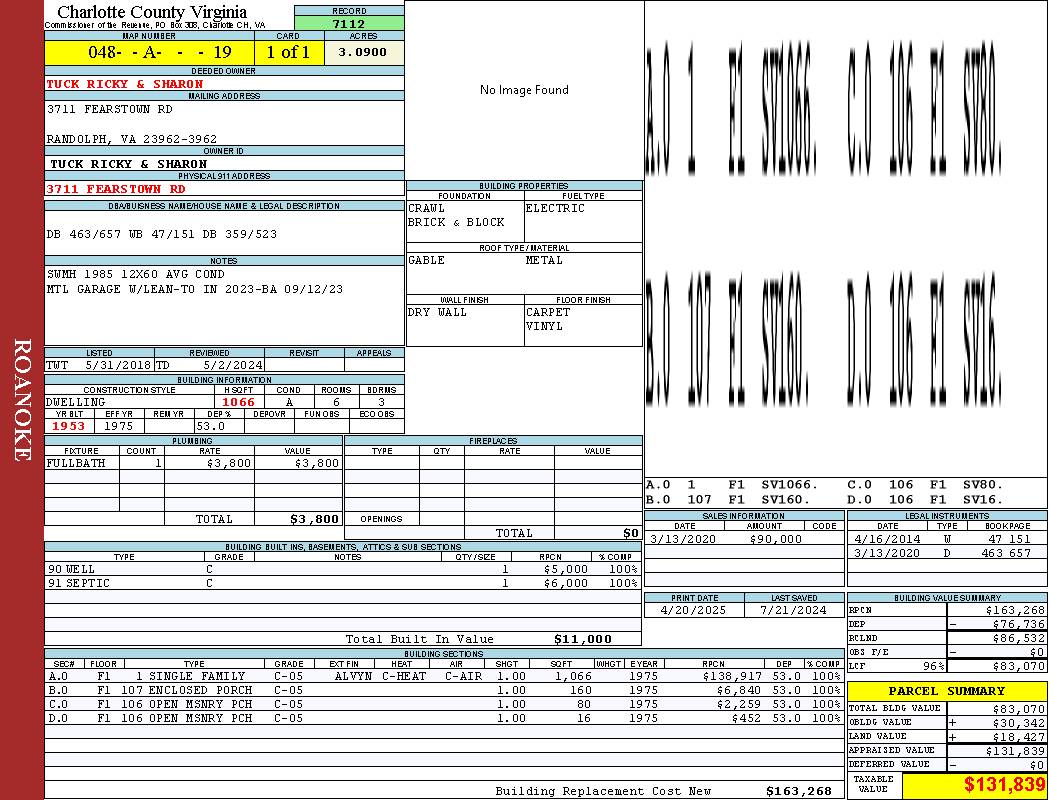Screen dimensions: 1050x800
Task: Click the H SQFT value 1066
Action: click(x=238, y=402)
